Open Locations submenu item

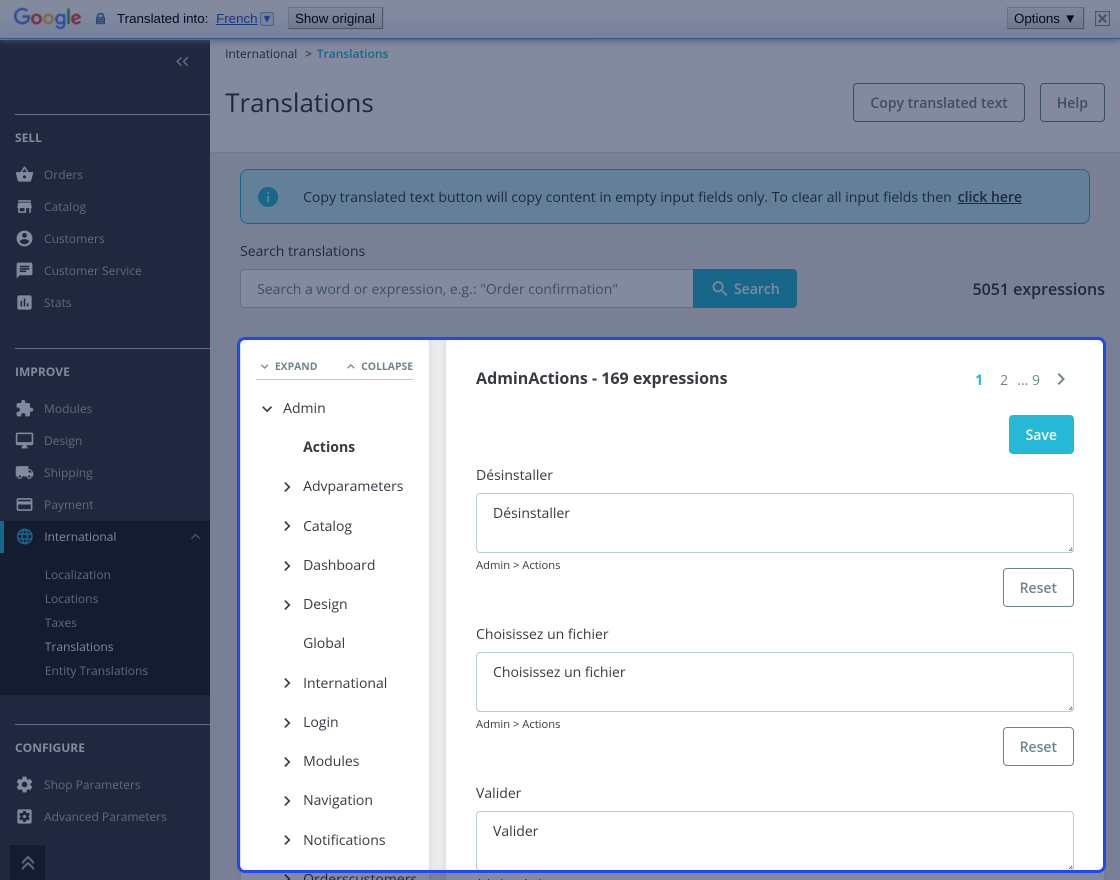71,599
